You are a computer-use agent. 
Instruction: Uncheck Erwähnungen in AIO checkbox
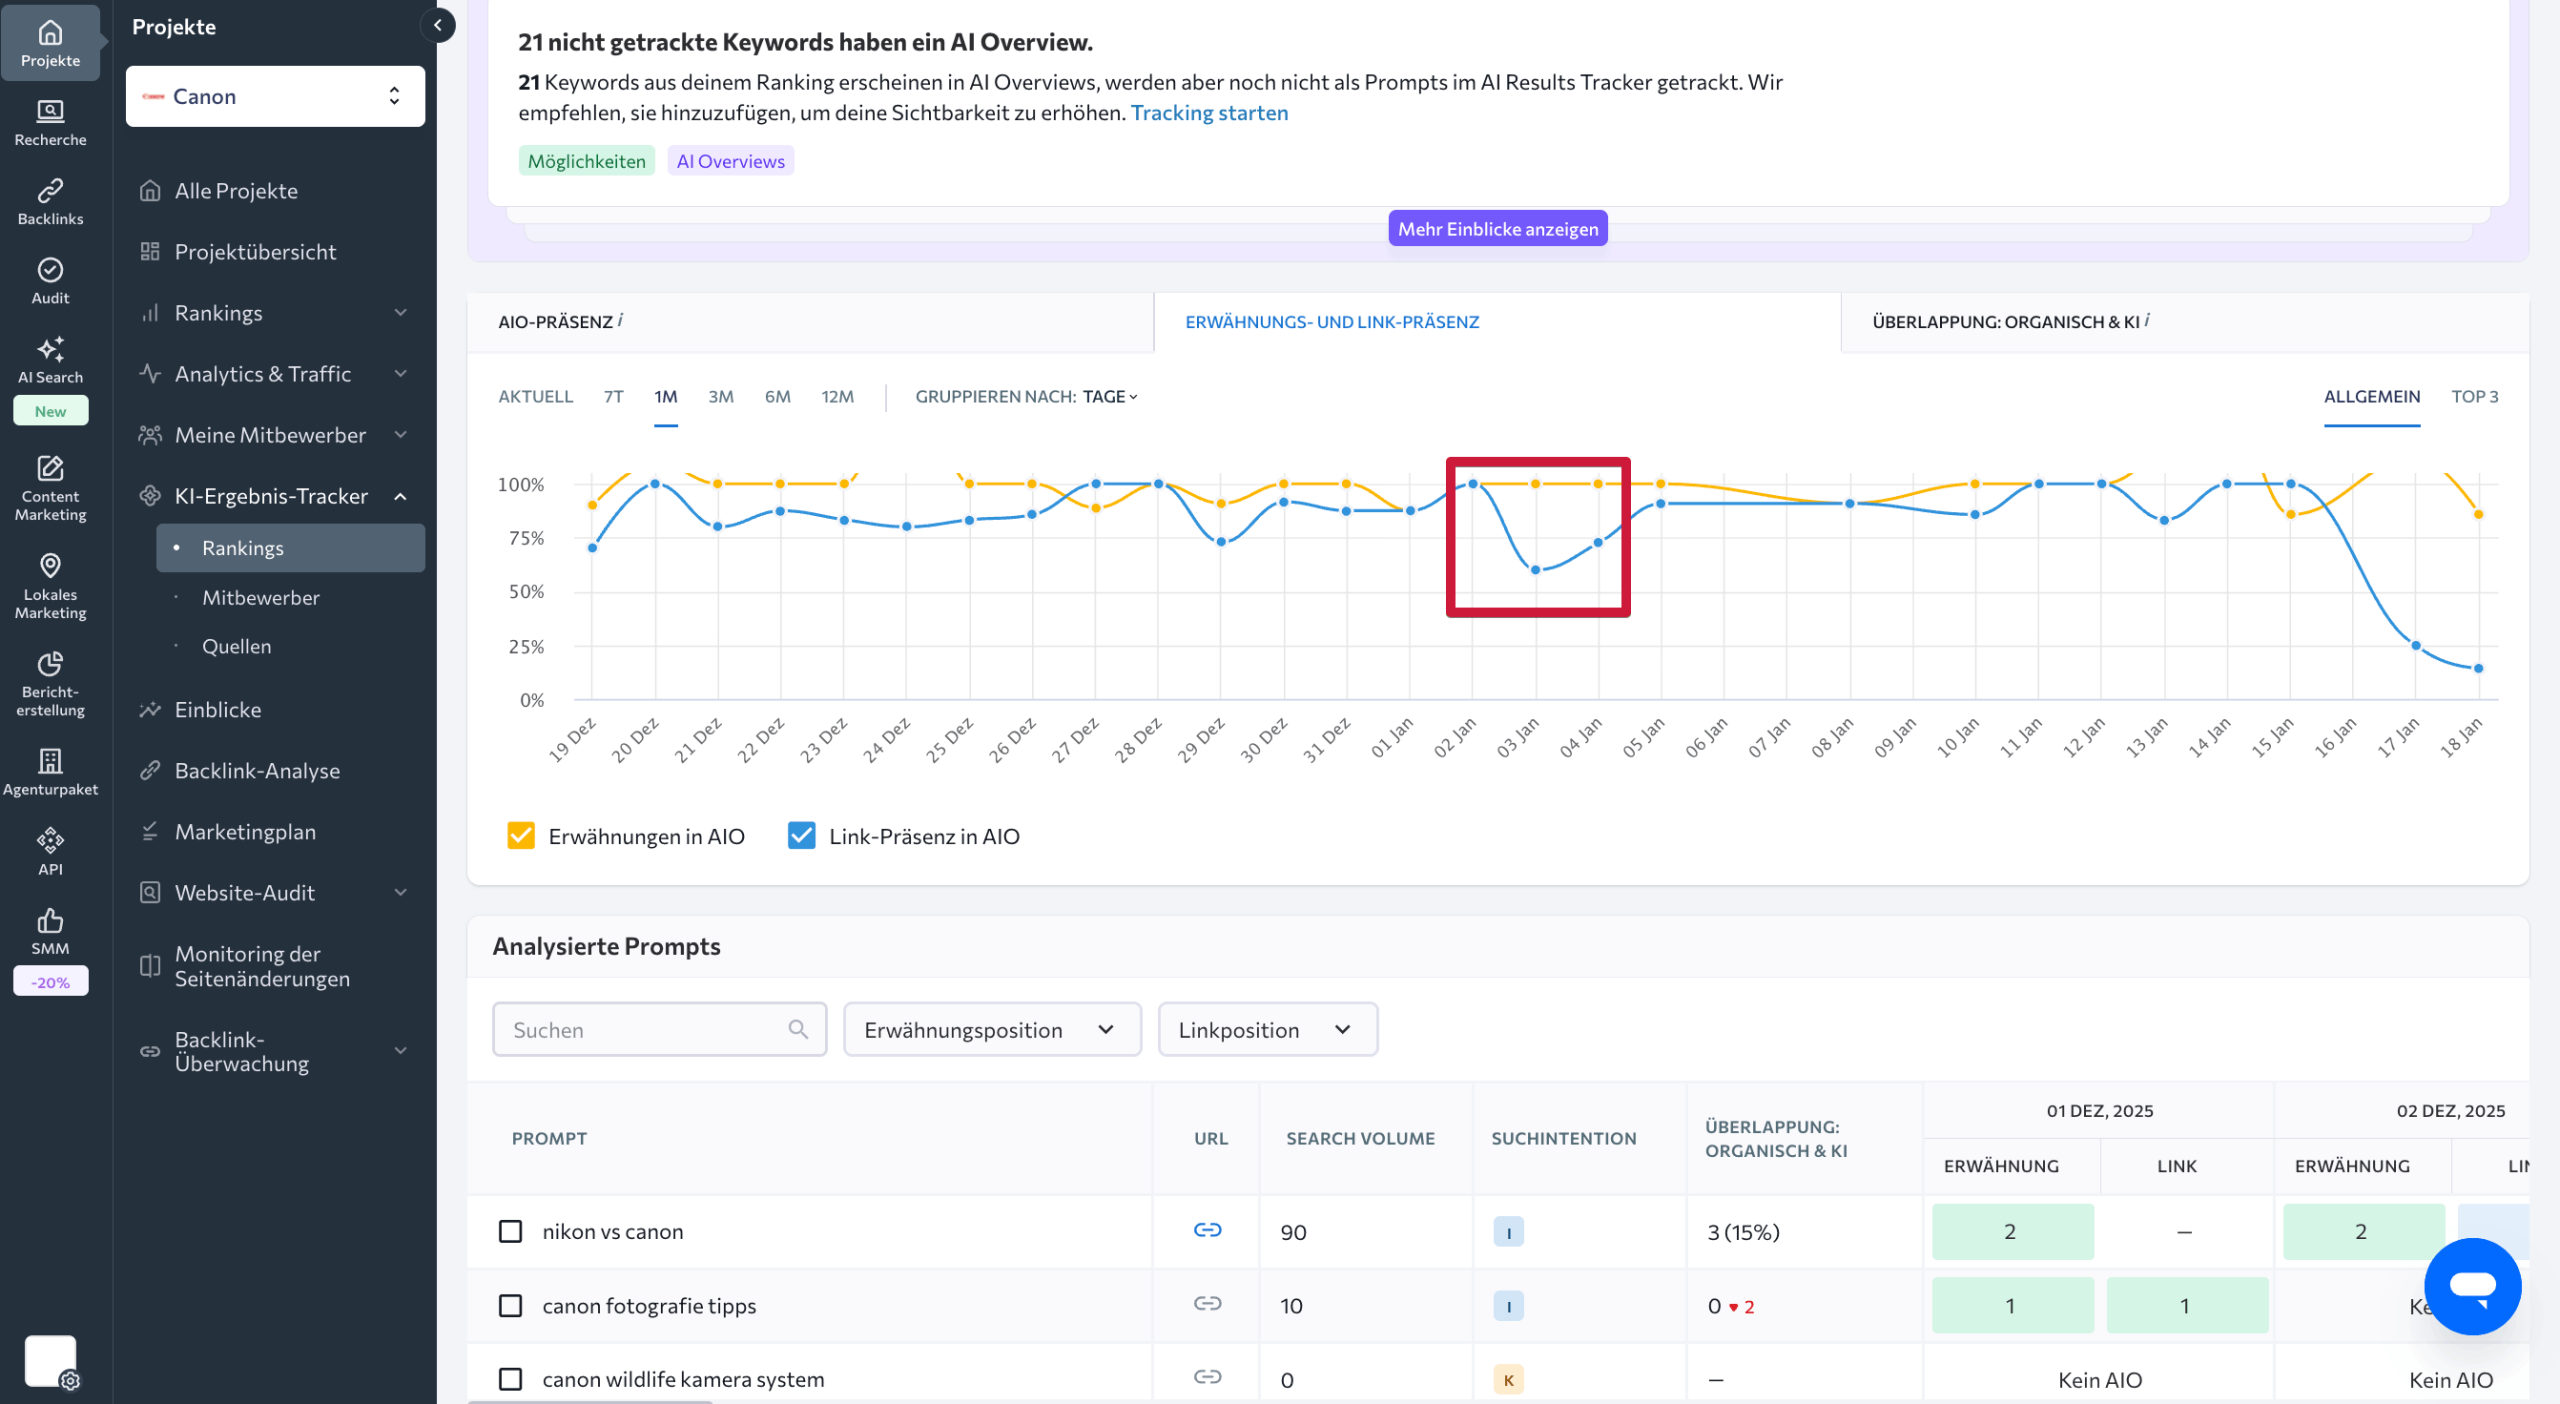point(521,836)
